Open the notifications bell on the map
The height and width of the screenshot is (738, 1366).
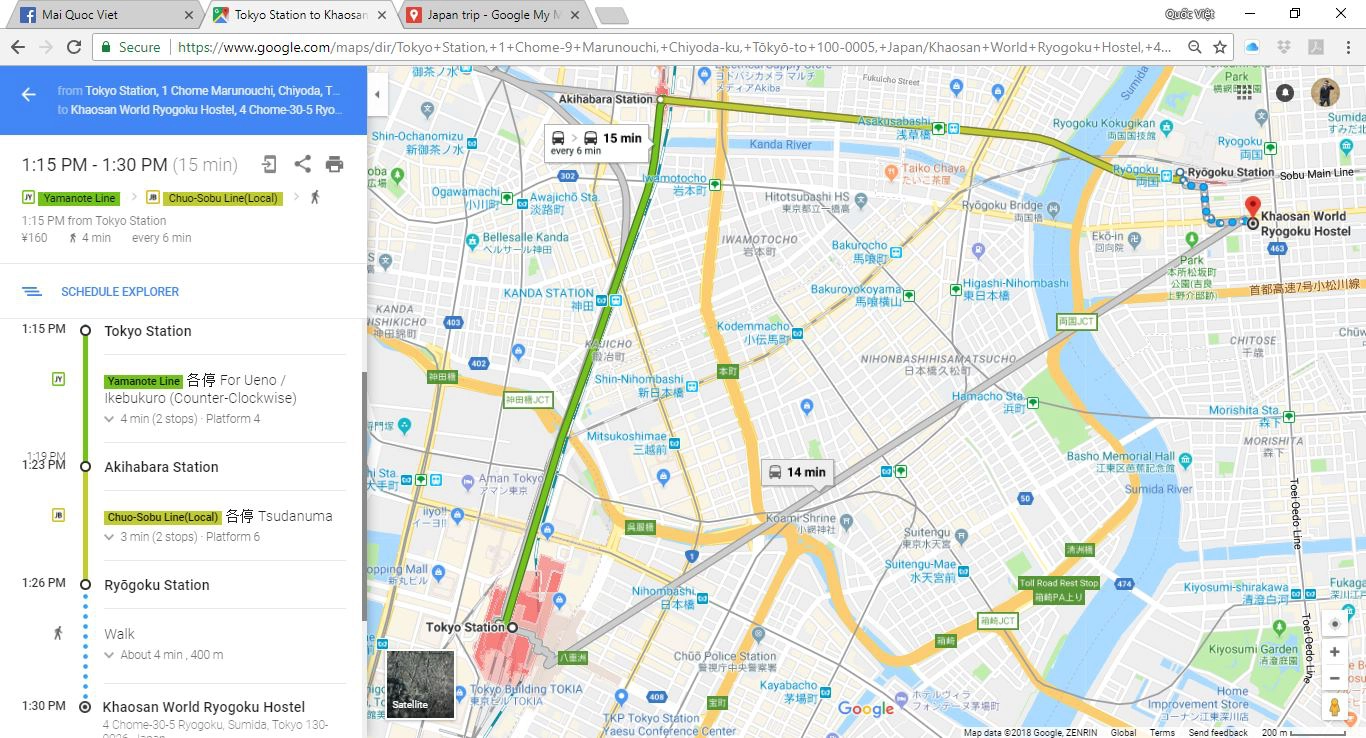[x=1285, y=93]
